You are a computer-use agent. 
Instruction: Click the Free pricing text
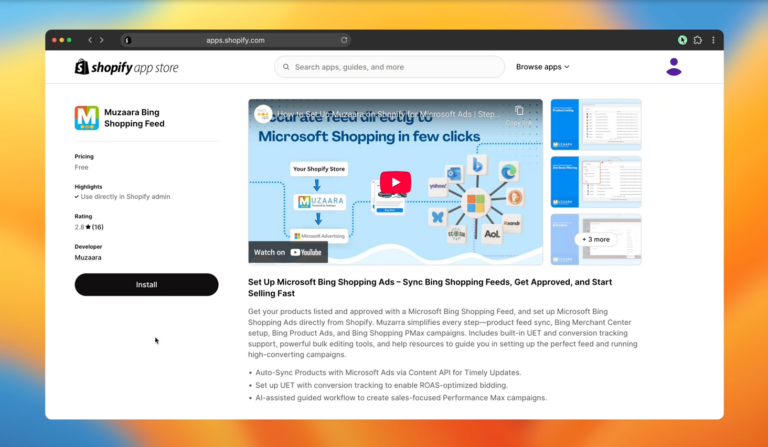(81, 167)
